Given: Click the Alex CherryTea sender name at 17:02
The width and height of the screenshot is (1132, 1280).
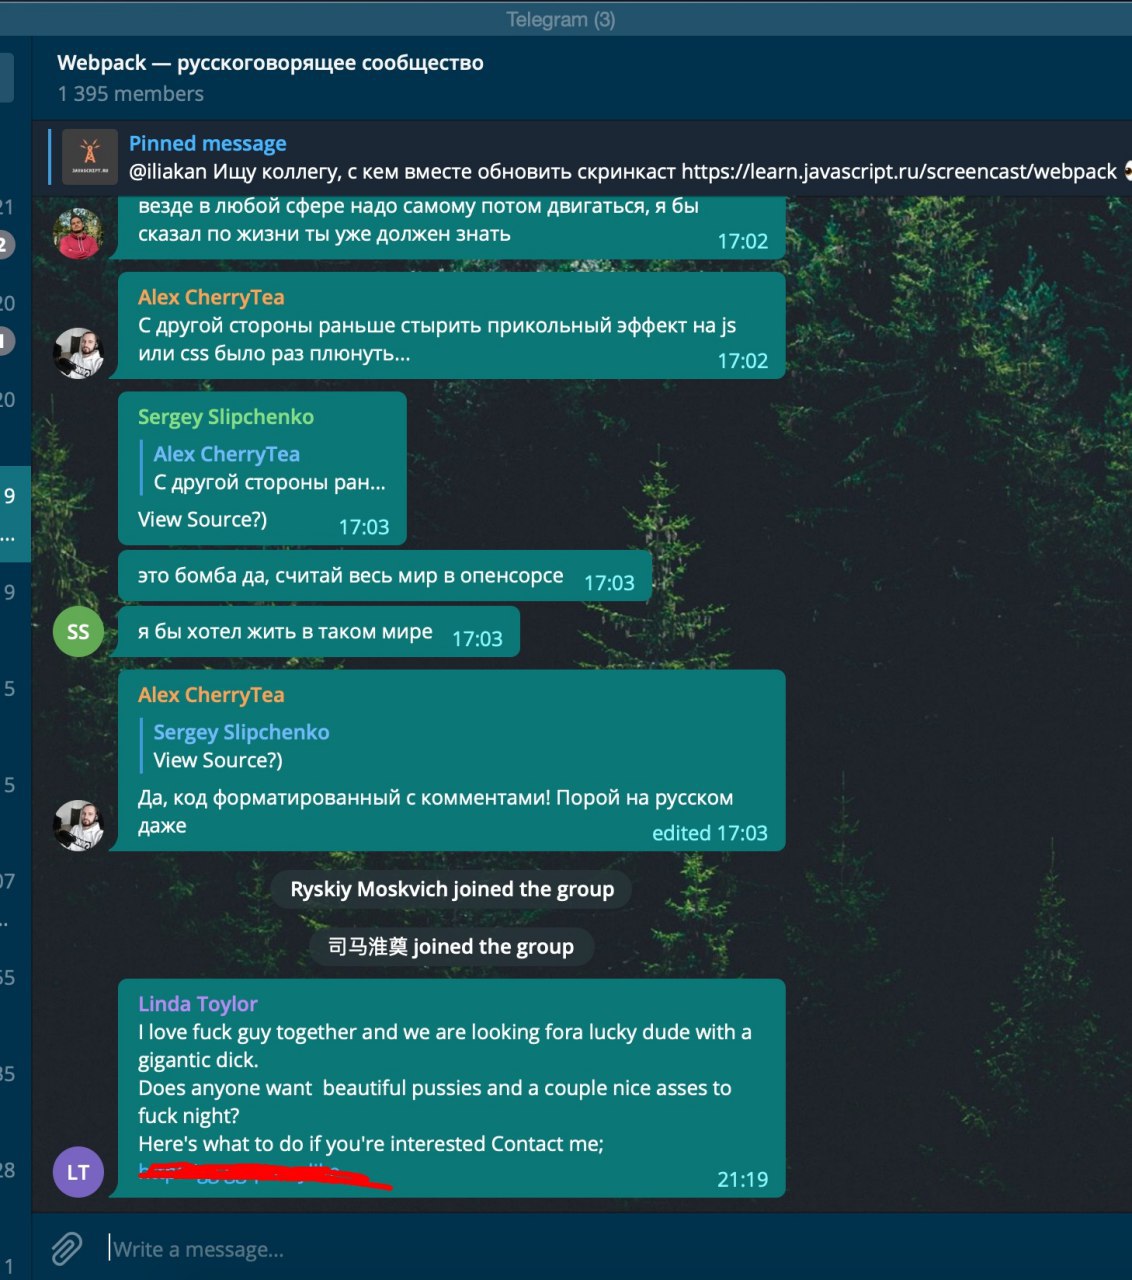Looking at the screenshot, I should 211,297.
